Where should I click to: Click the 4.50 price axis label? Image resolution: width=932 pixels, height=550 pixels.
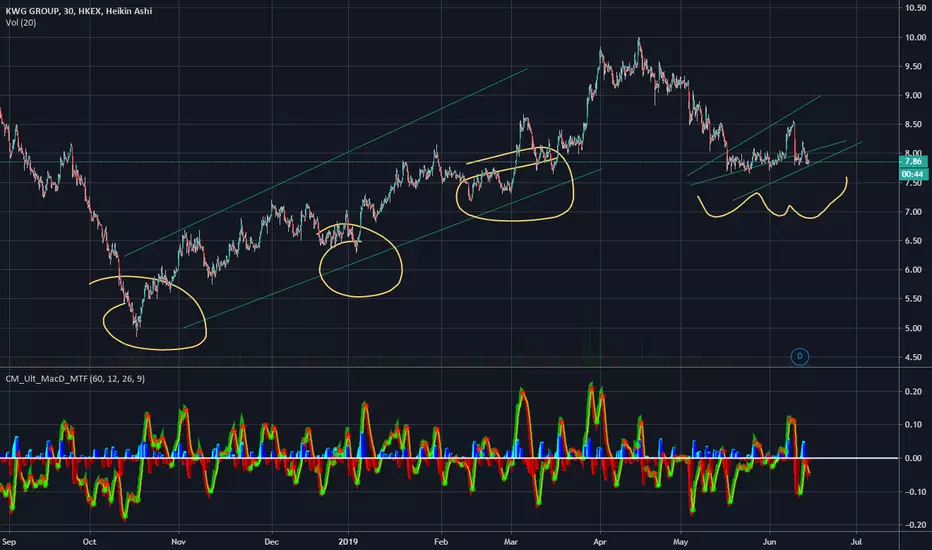(914, 357)
